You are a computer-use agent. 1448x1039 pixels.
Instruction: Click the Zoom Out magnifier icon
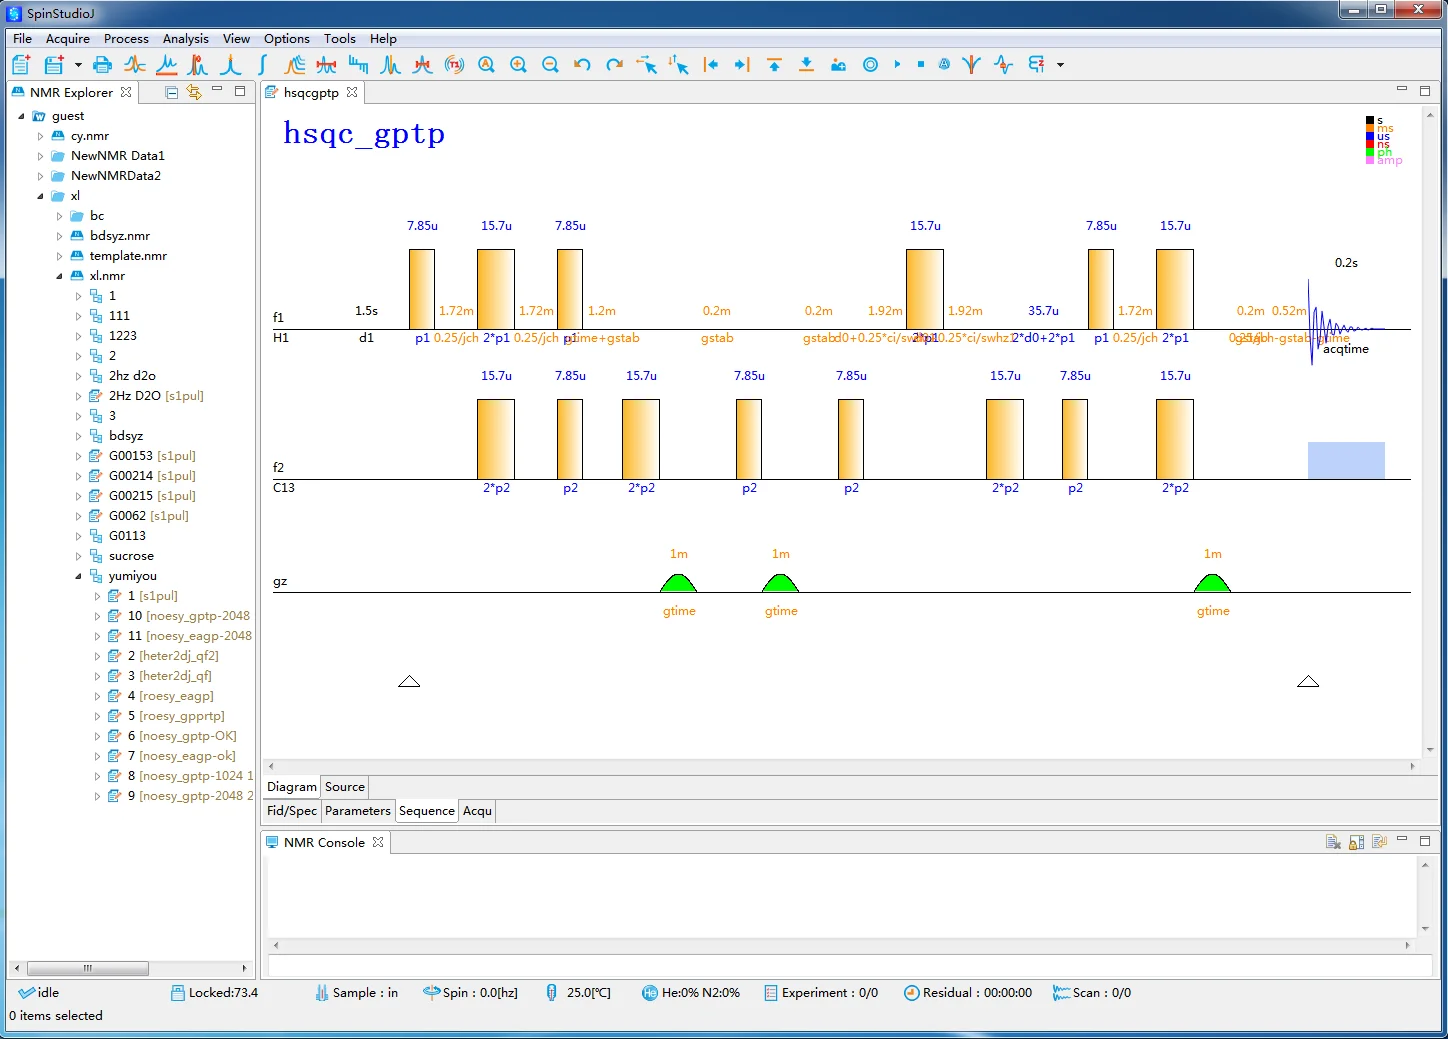(550, 65)
